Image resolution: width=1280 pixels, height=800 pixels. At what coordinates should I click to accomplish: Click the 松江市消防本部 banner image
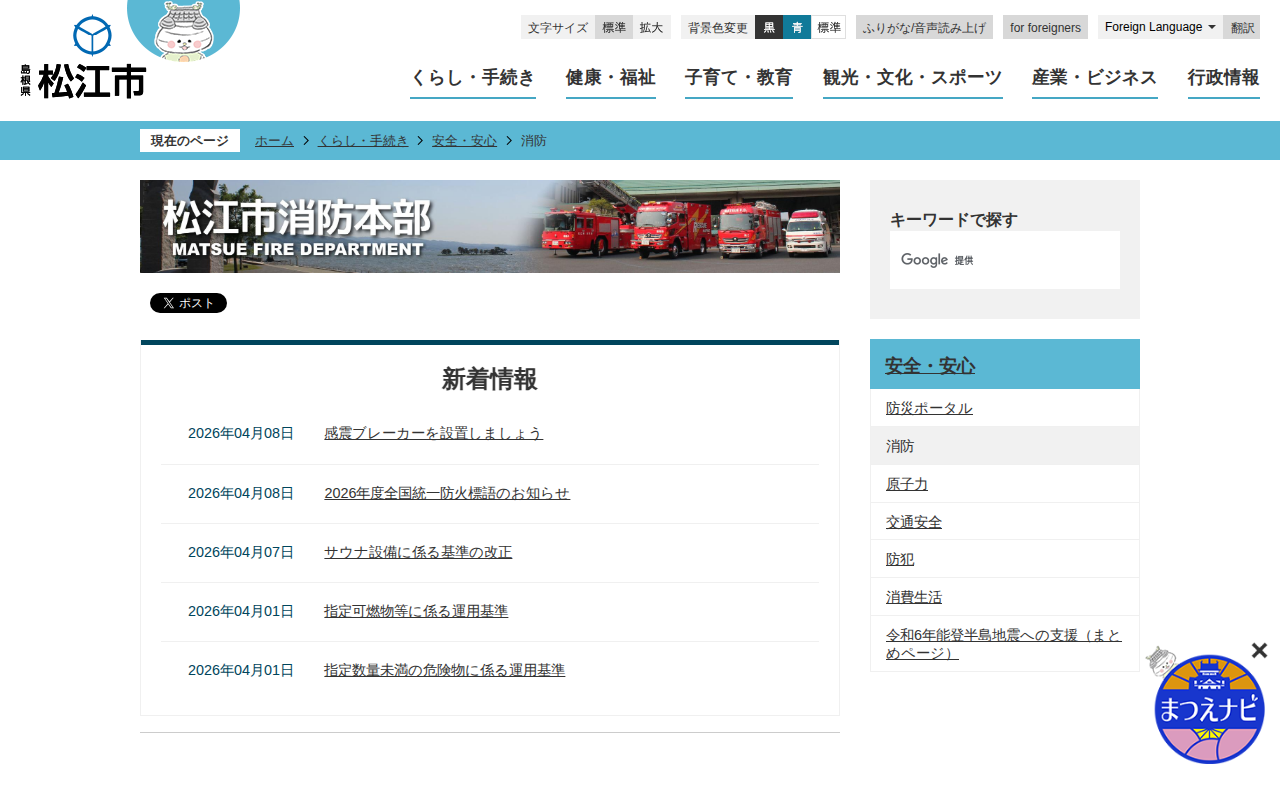490,227
